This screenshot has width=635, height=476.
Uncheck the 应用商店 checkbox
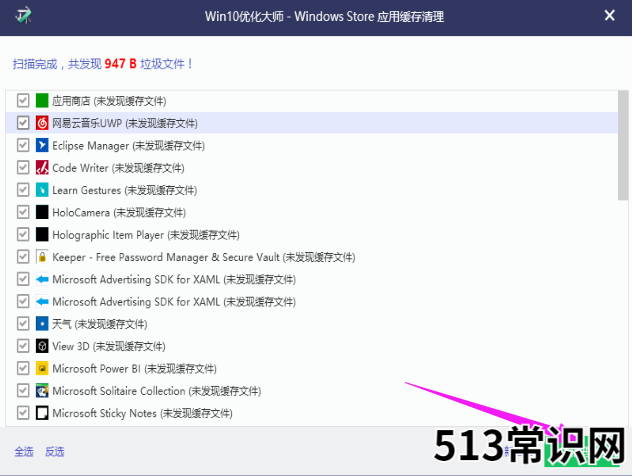23,100
